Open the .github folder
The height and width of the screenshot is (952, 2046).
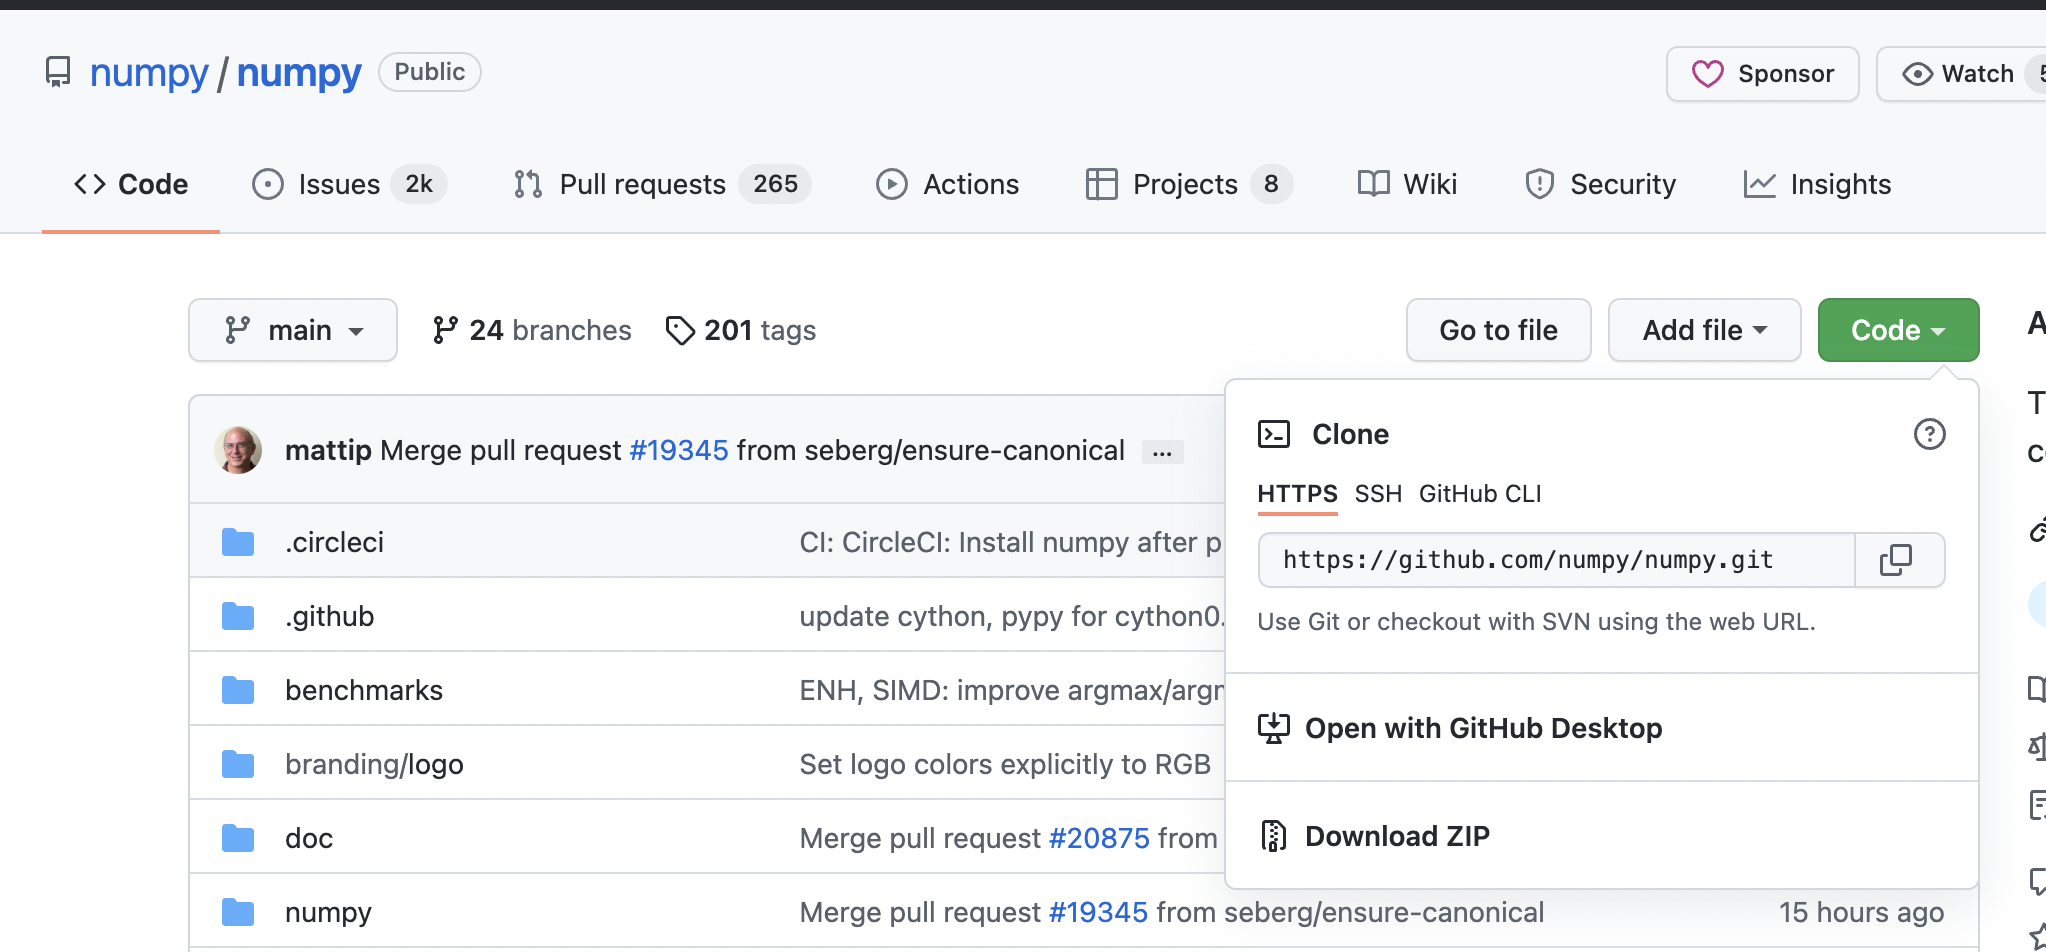click(x=329, y=616)
